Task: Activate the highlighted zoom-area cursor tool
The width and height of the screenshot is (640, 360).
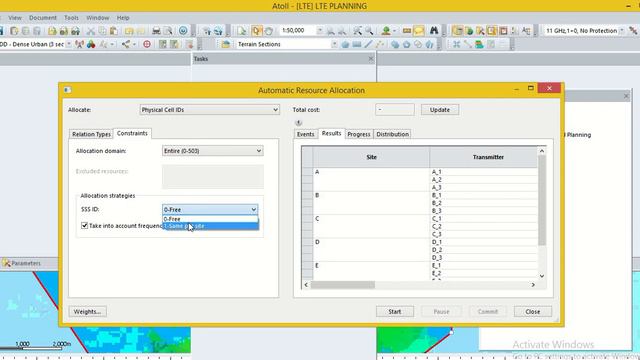Action: coord(256,31)
